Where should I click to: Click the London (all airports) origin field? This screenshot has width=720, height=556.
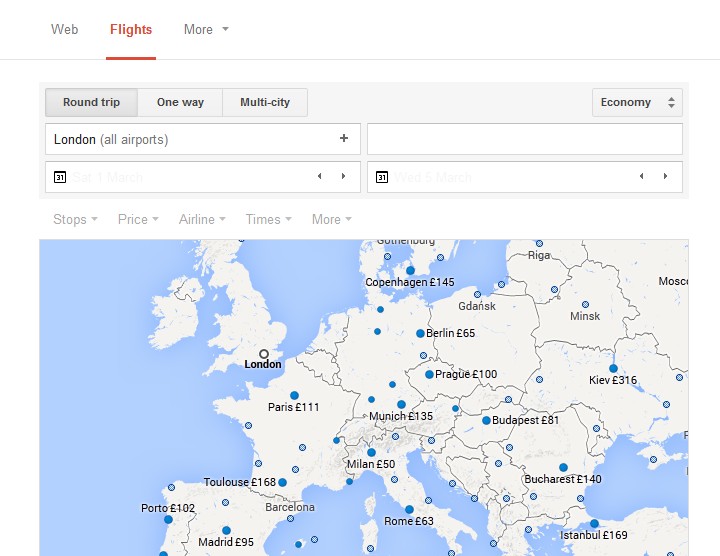pos(203,139)
